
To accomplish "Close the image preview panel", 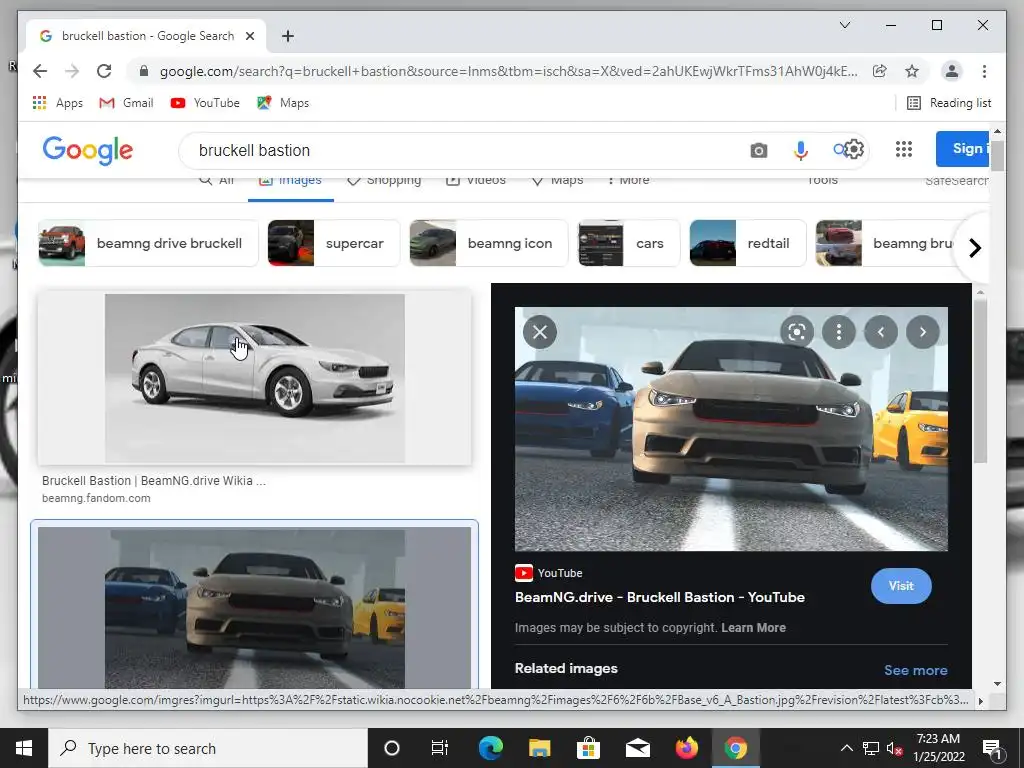I will coord(540,332).
